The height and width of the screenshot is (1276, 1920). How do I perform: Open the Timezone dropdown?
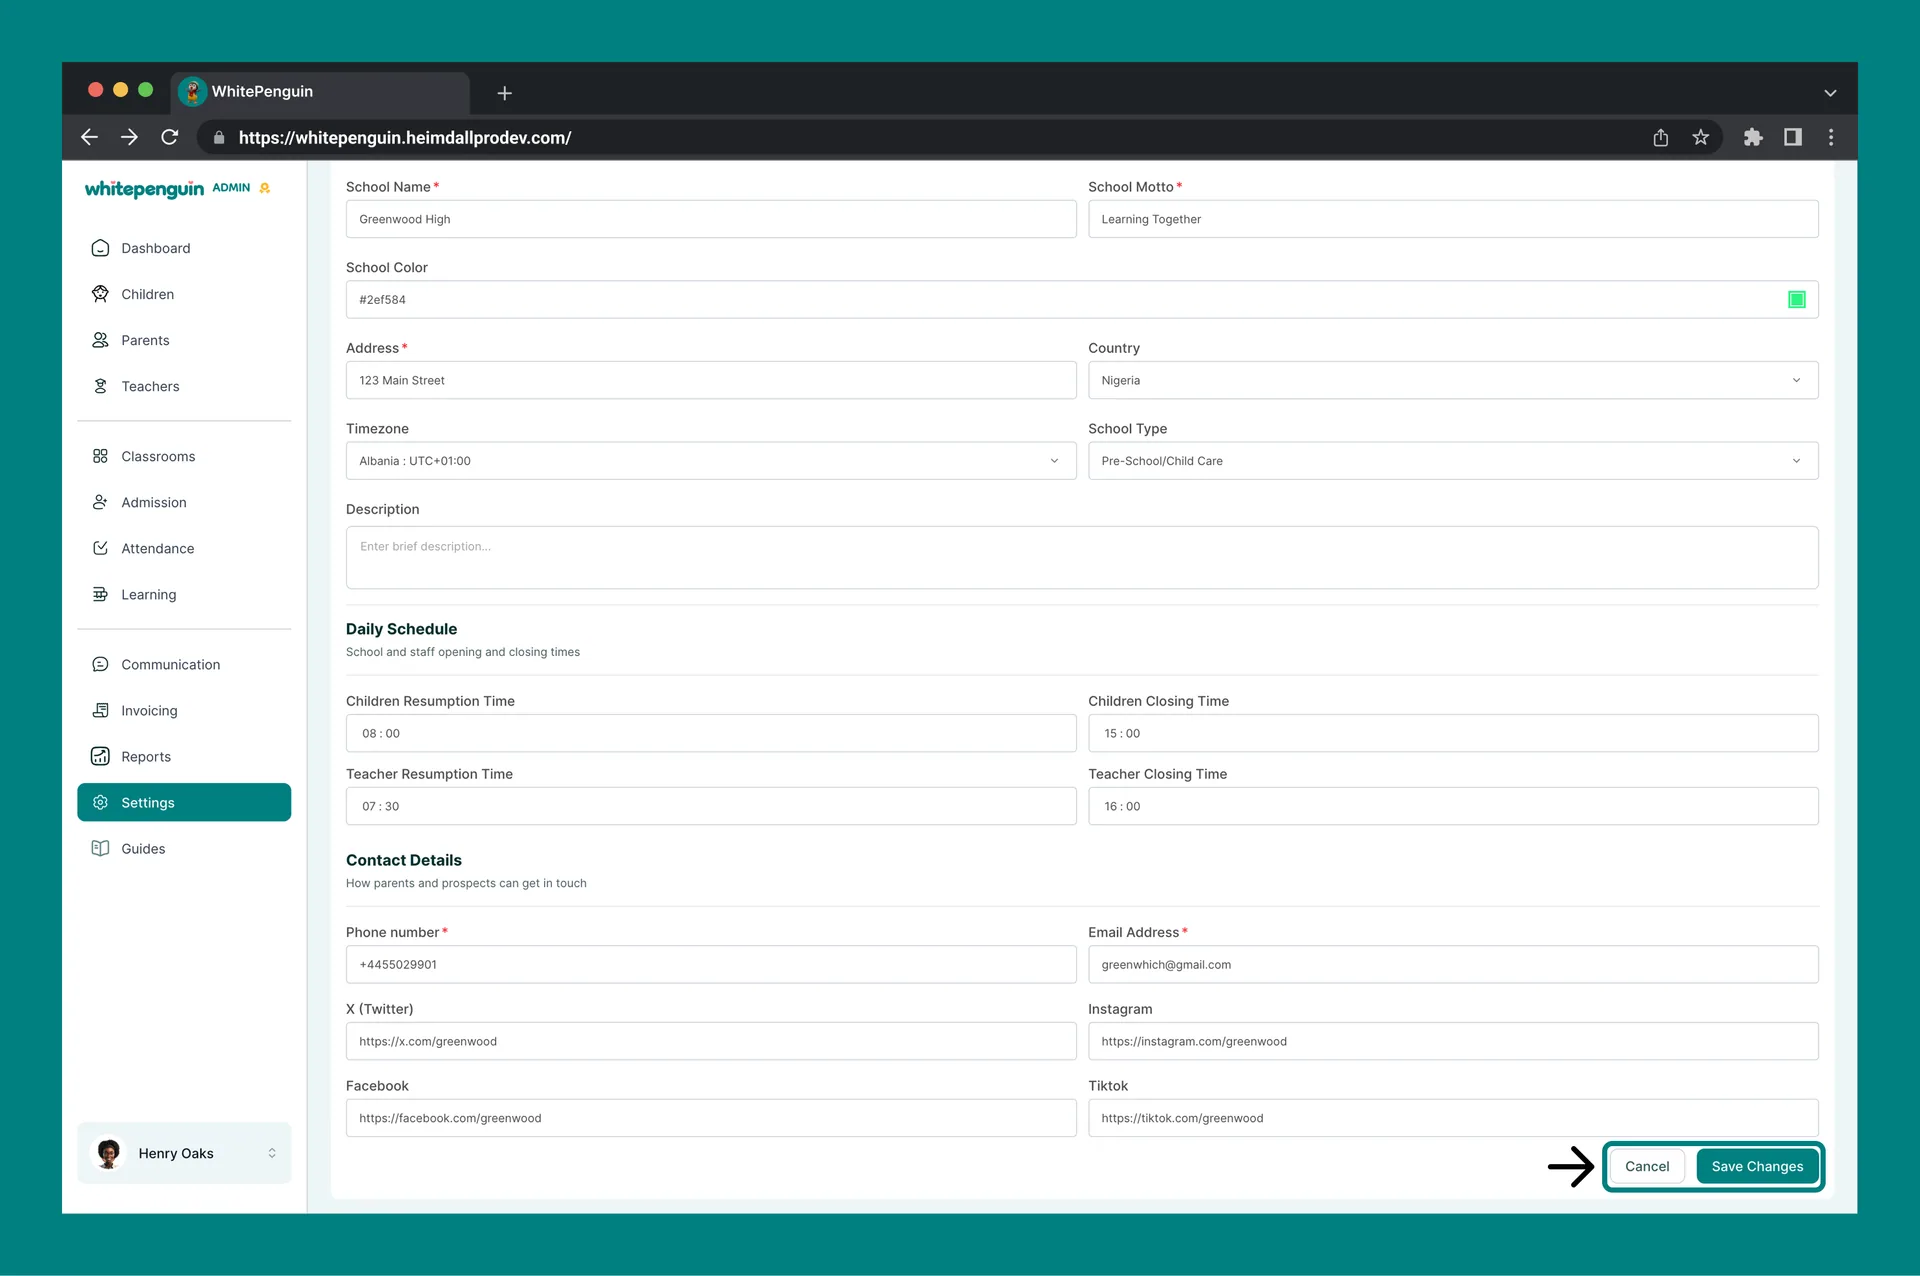711,461
